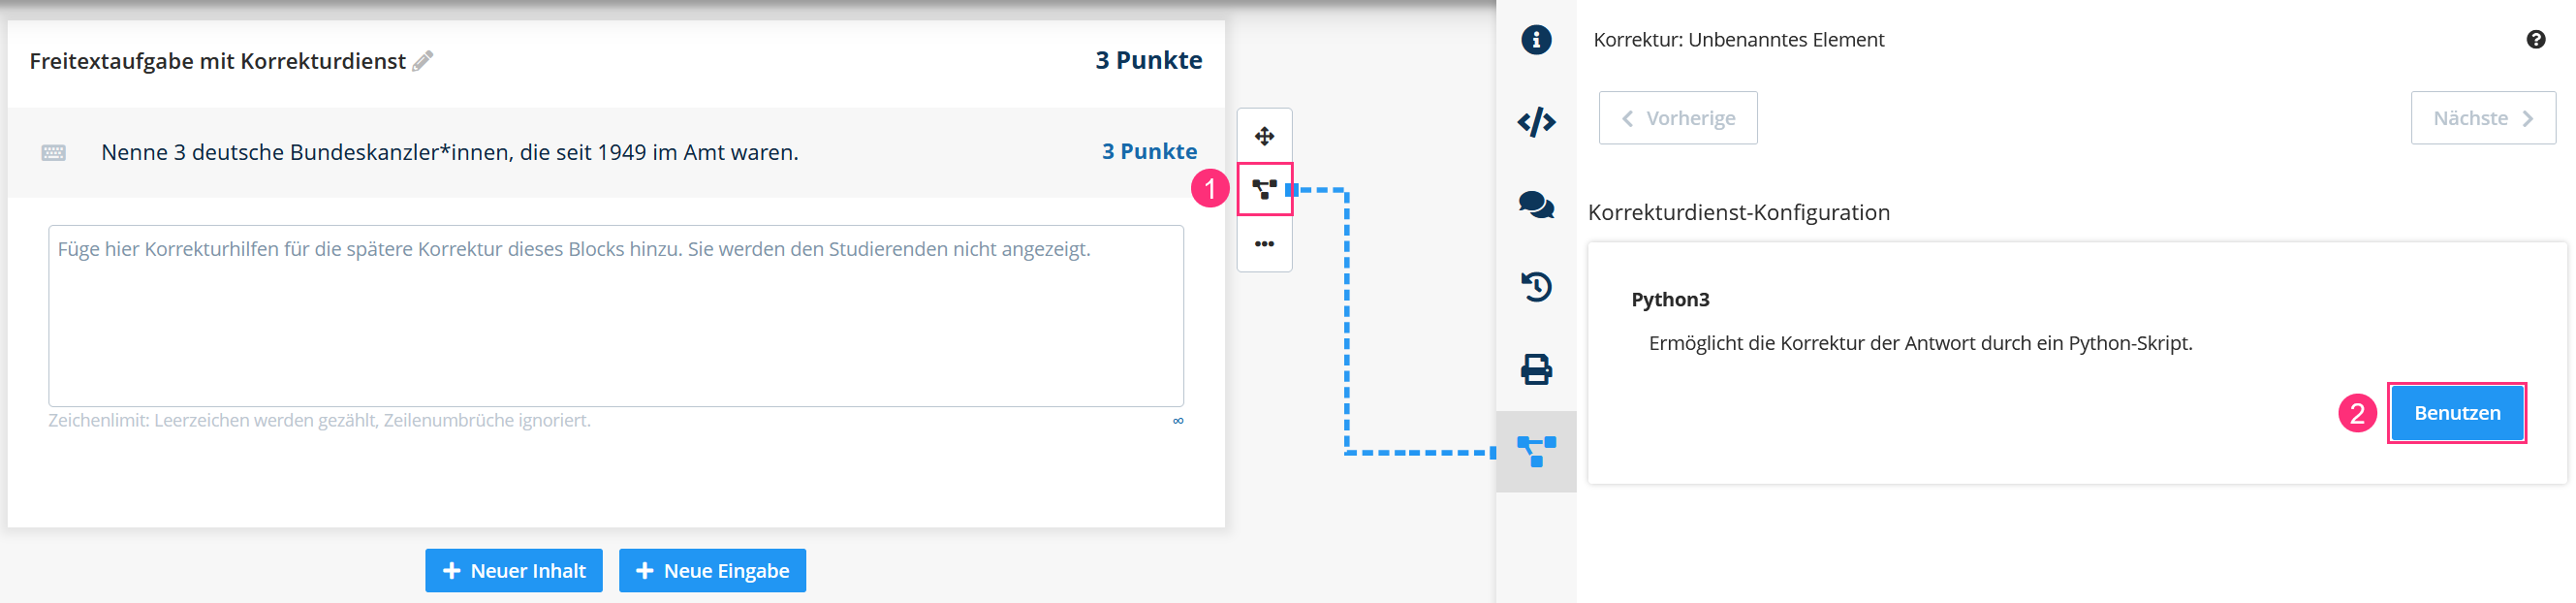Open the correction service tree icon

pyautogui.click(x=1264, y=189)
